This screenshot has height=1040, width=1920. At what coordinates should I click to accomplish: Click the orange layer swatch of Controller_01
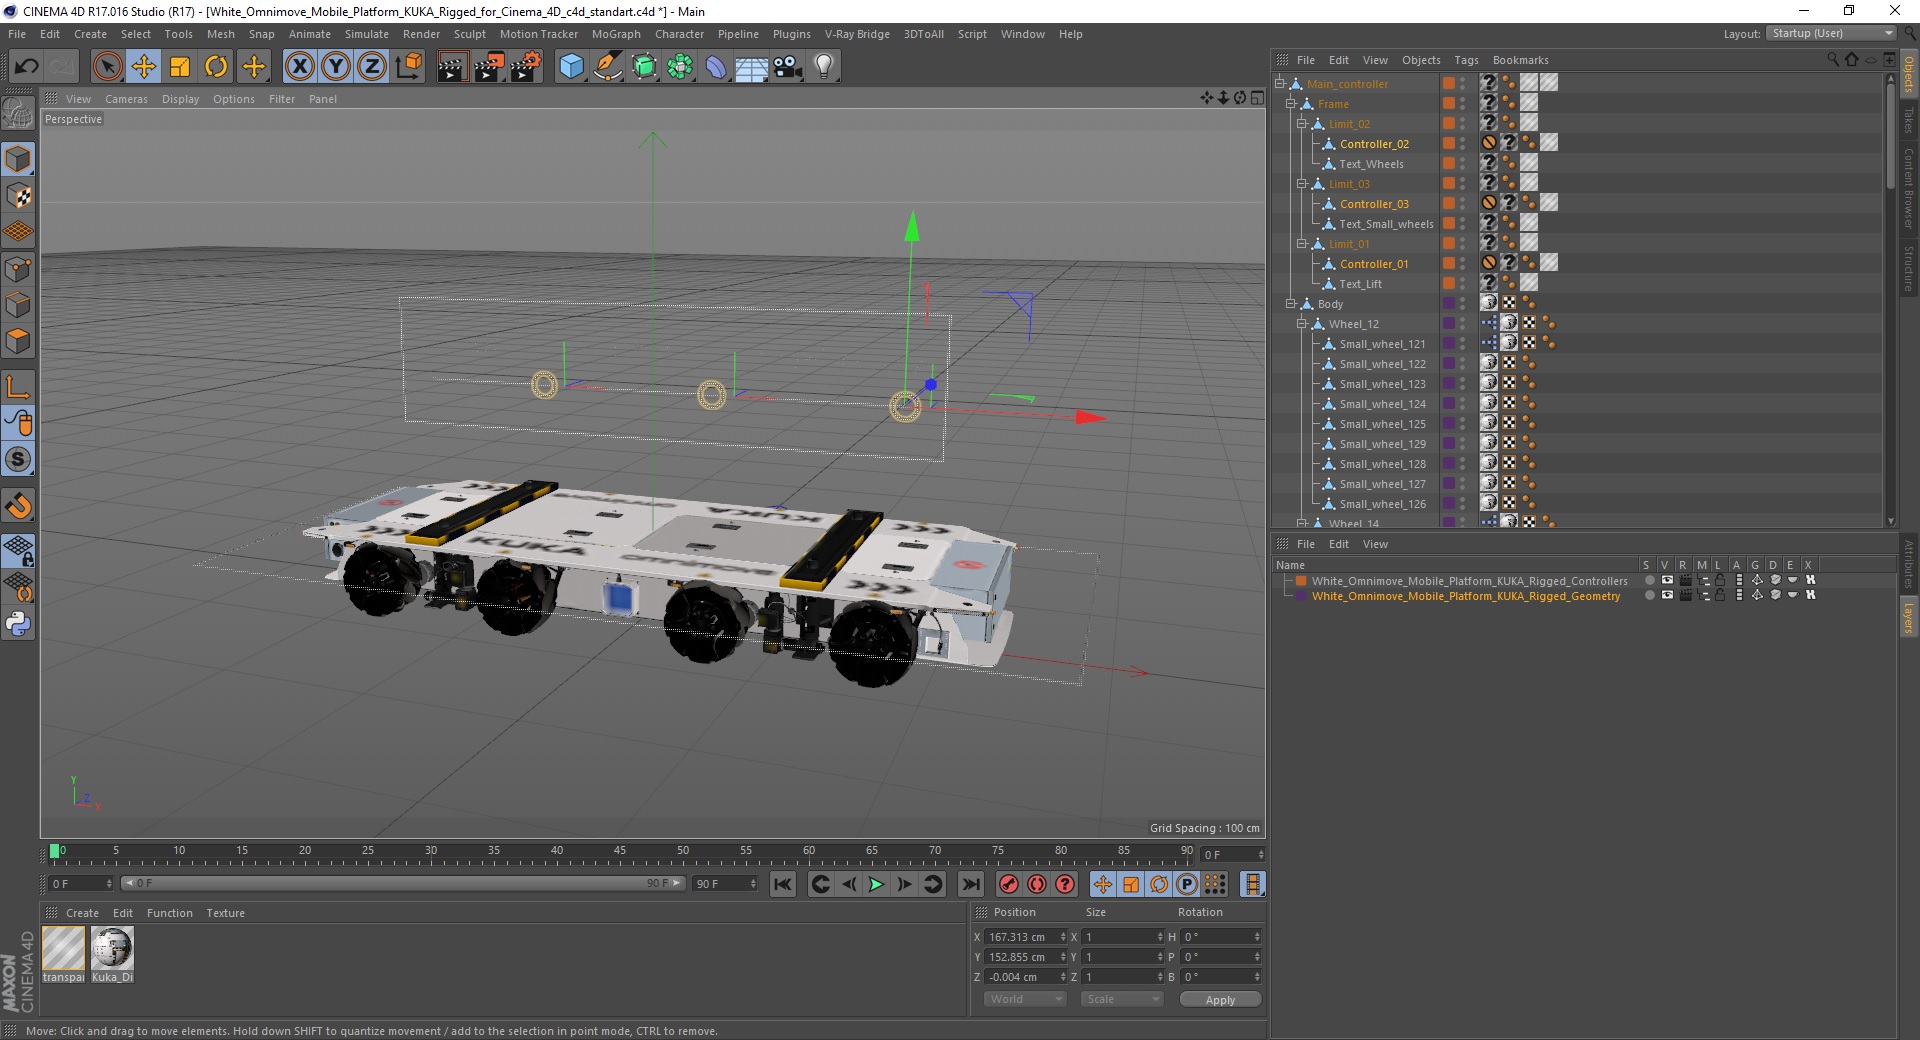click(1448, 263)
